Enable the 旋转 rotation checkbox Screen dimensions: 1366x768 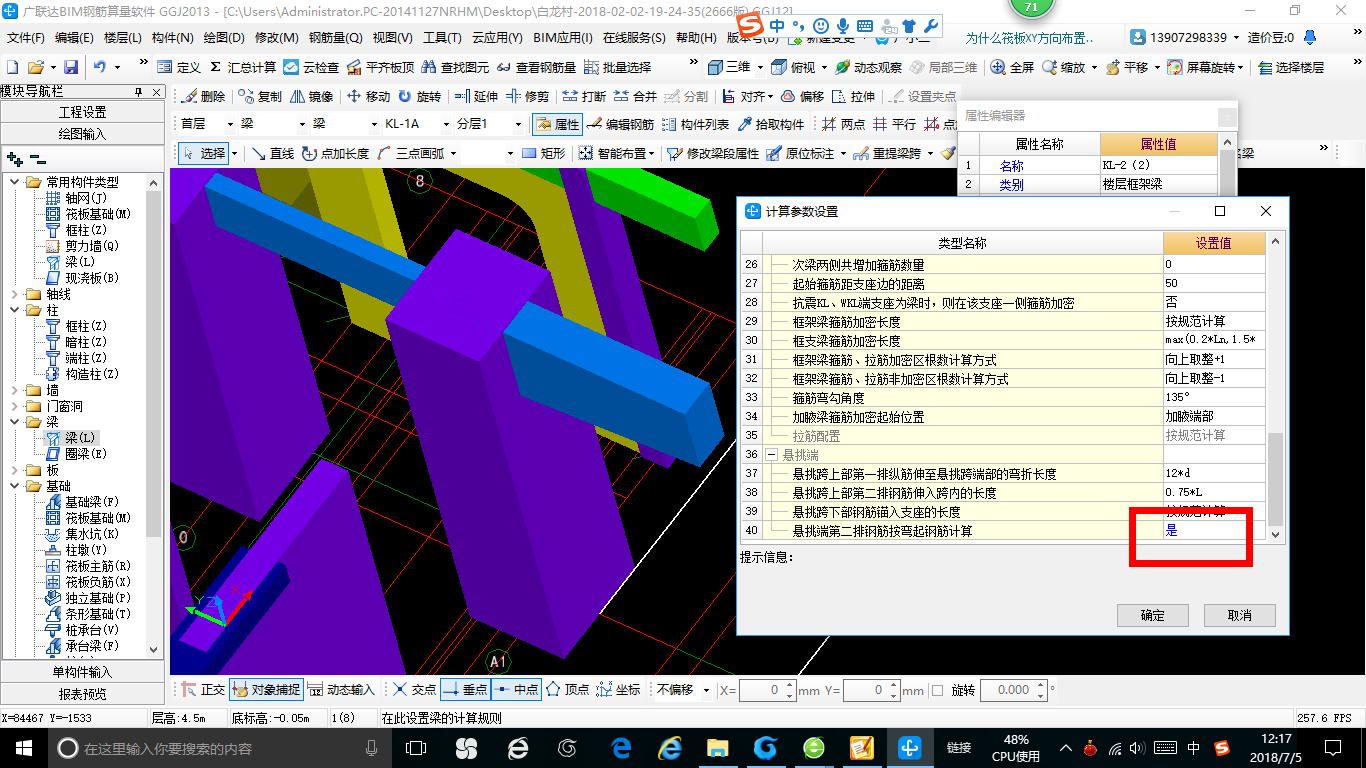tap(938, 690)
